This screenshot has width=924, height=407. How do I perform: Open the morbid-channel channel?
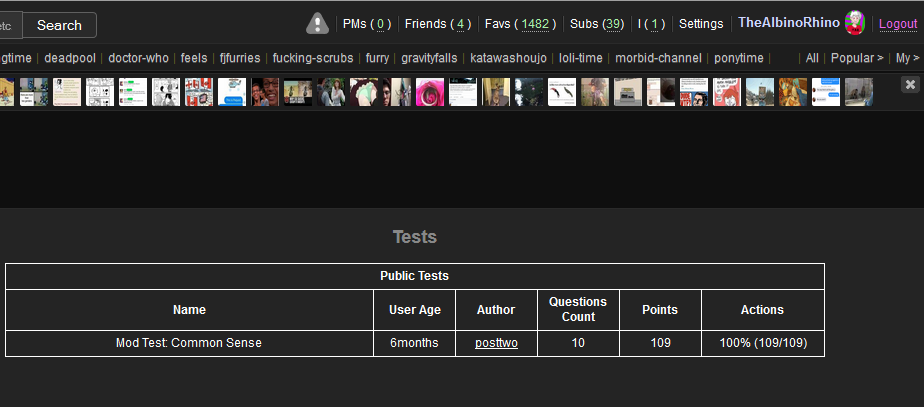[x=658, y=58]
